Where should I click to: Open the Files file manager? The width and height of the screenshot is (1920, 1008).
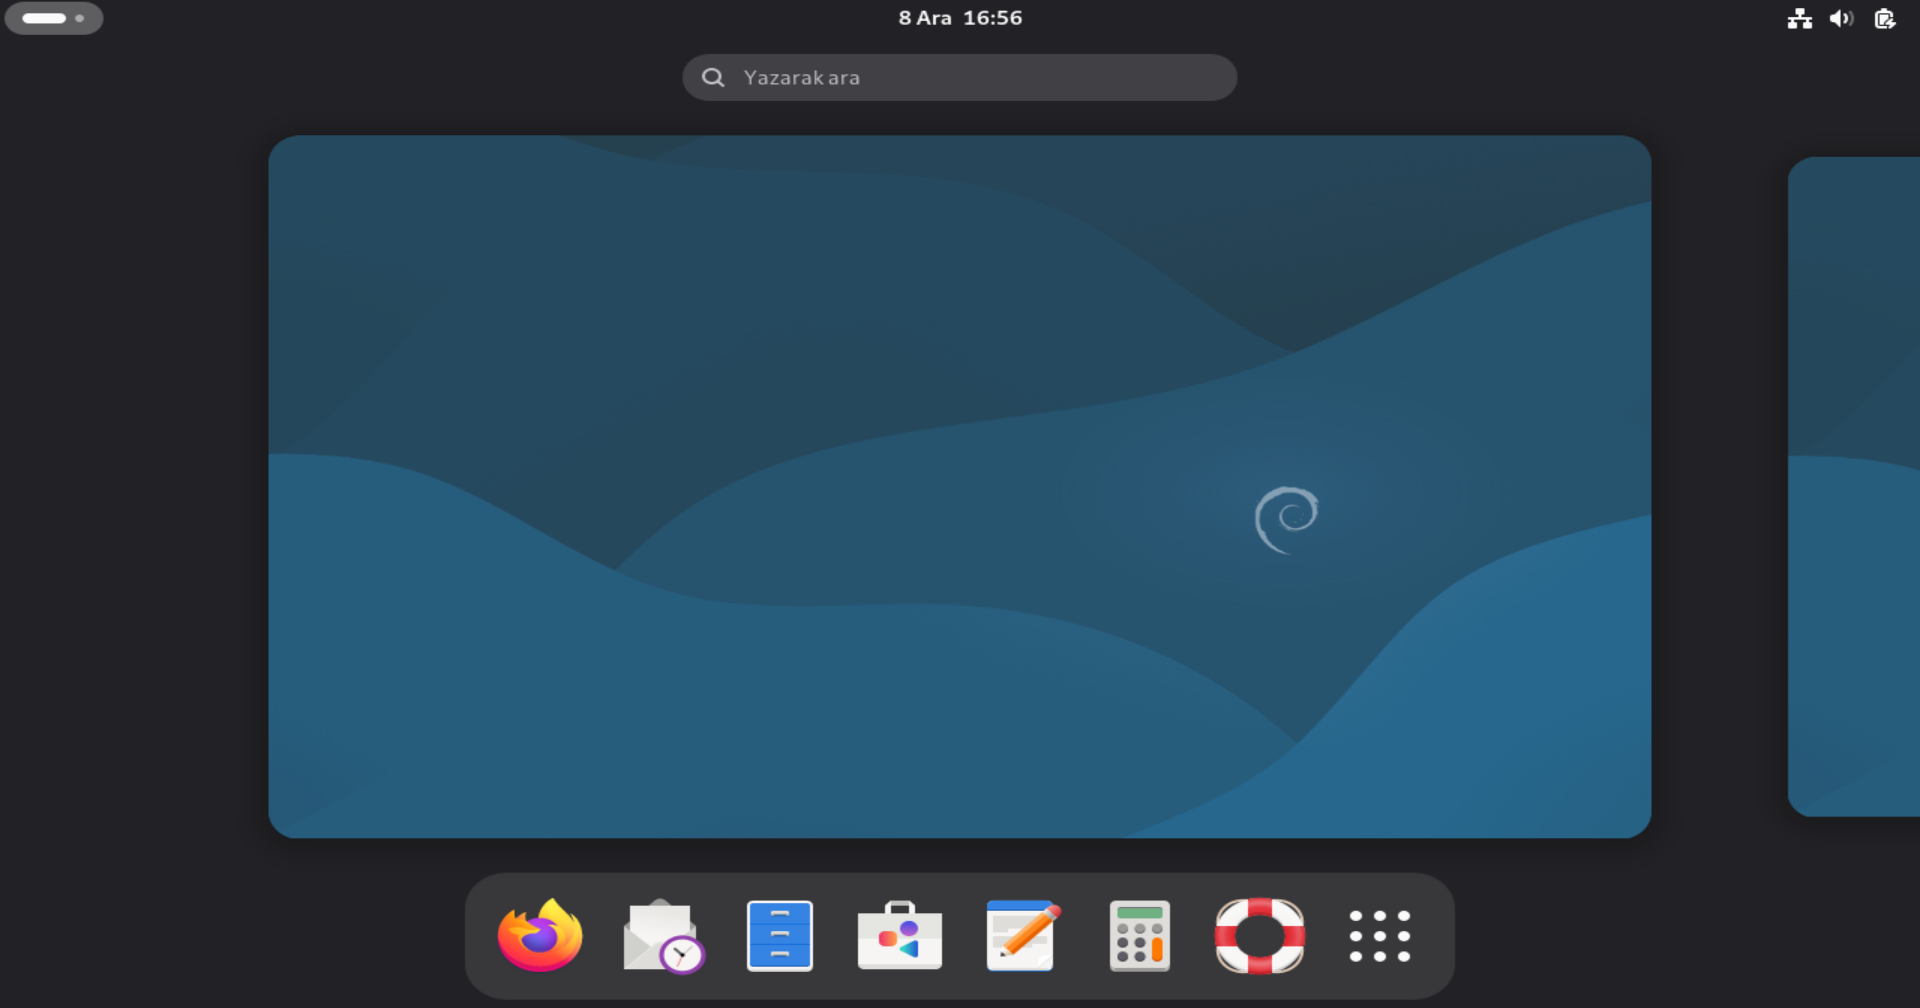coord(780,936)
